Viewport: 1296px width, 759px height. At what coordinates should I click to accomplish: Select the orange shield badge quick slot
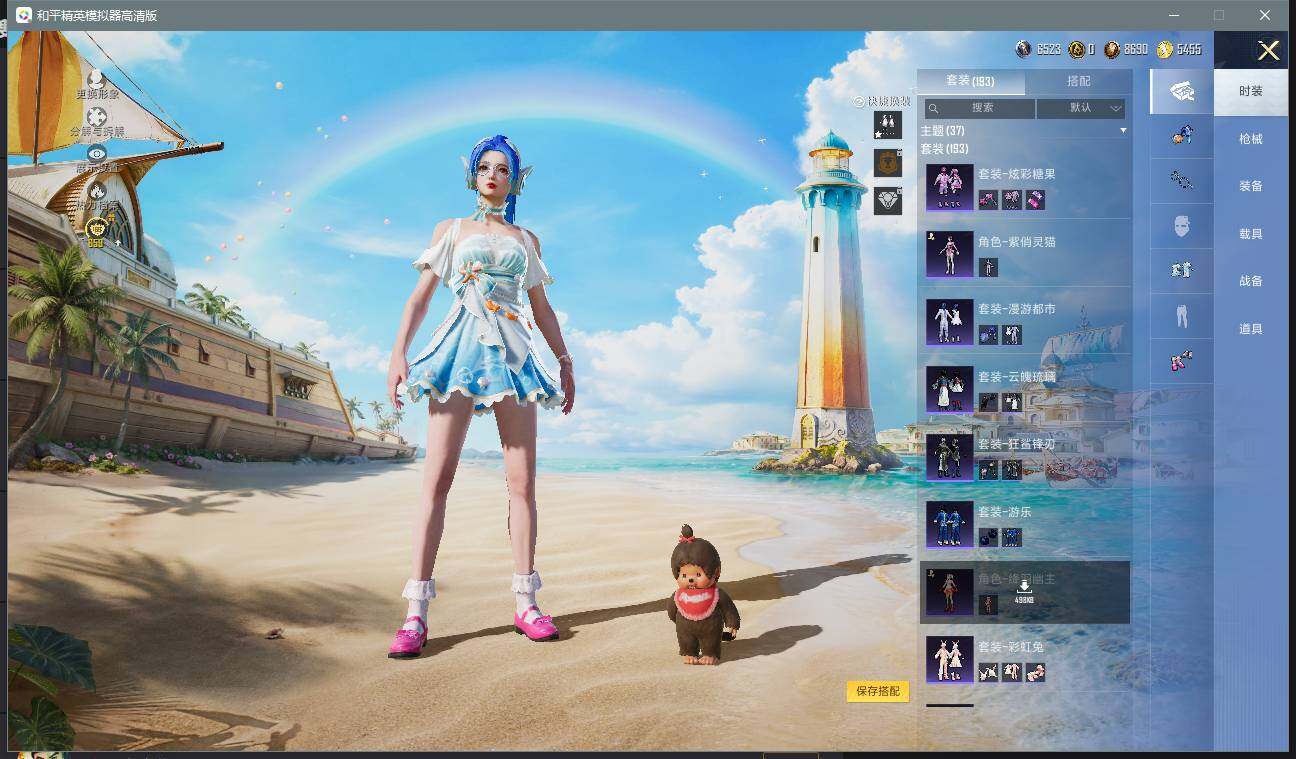(x=887, y=163)
